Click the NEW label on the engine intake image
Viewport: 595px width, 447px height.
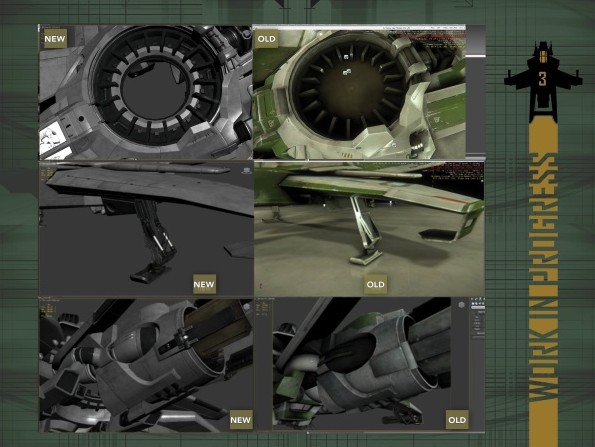(x=55, y=39)
